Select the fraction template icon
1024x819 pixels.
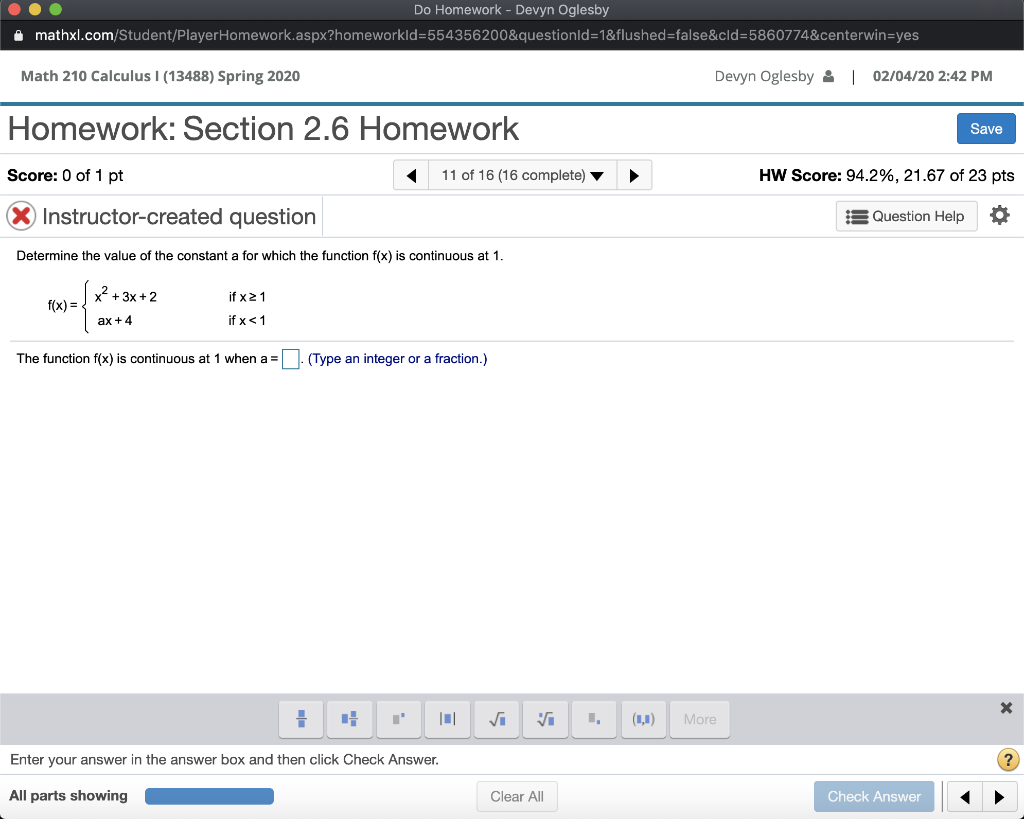[300, 719]
